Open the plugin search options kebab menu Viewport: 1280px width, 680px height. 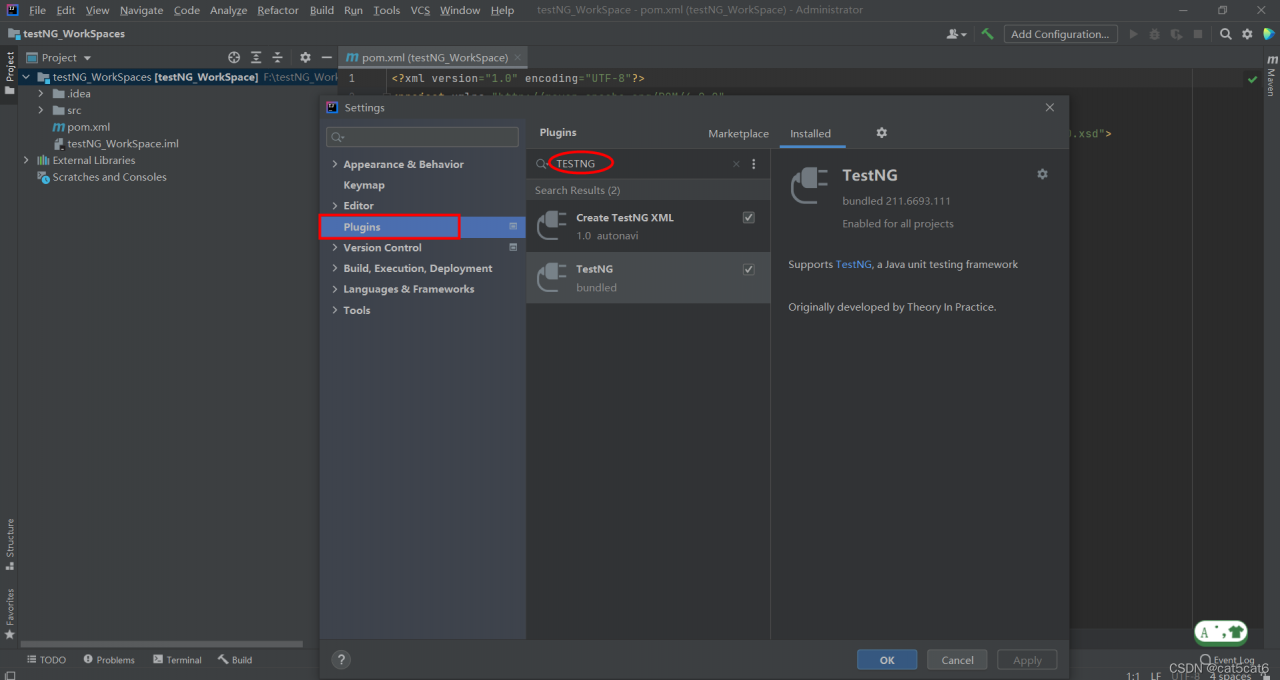[x=754, y=164]
